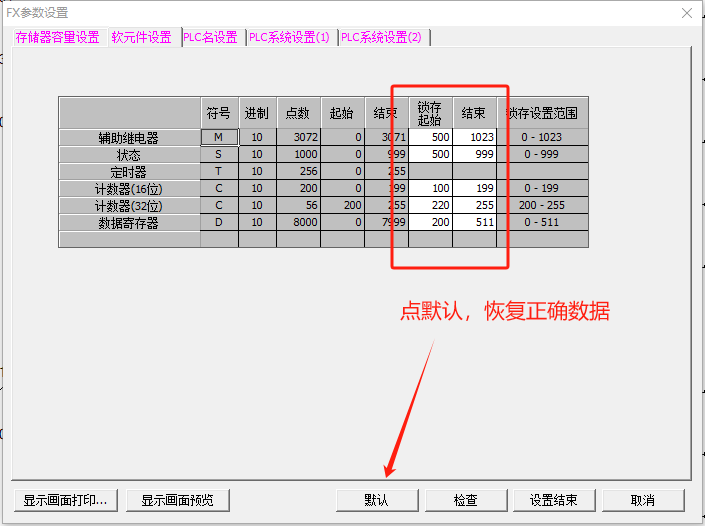
Task: Close the FX参数设置 dialog window
Action: 686,13
